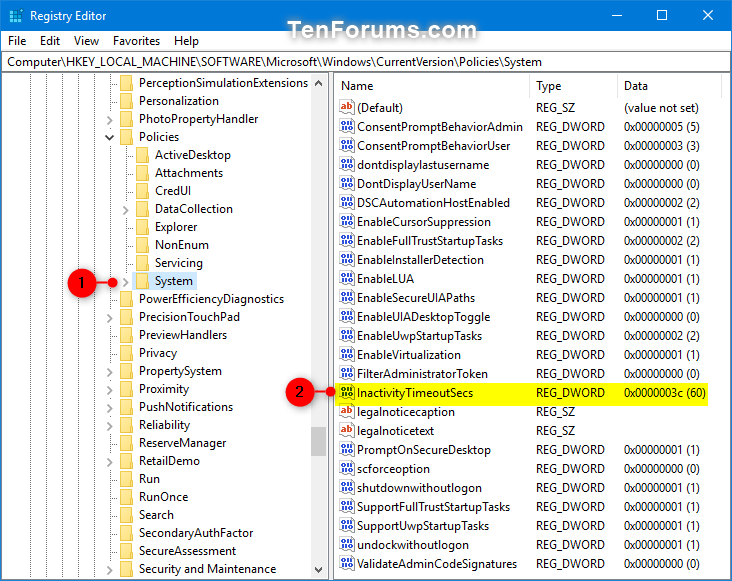Open the File menu
The image size is (732, 581).
(x=17, y=41)
